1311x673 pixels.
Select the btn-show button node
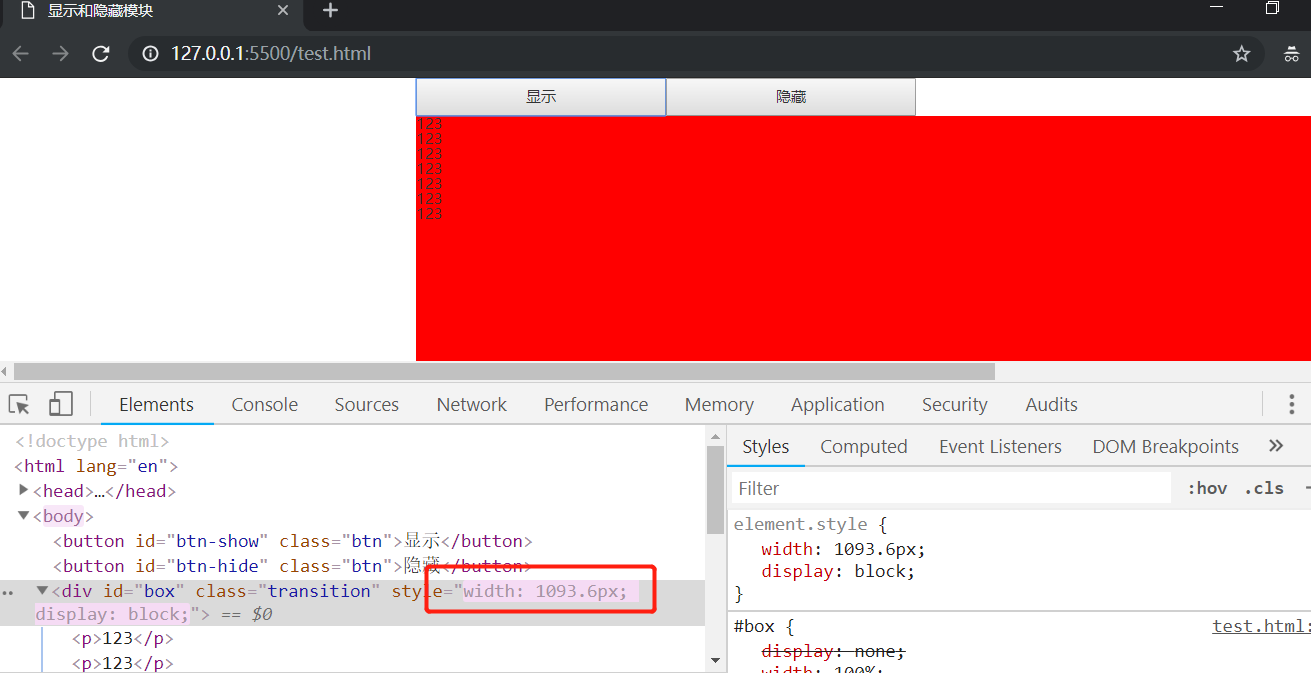(x=293, y=541)
